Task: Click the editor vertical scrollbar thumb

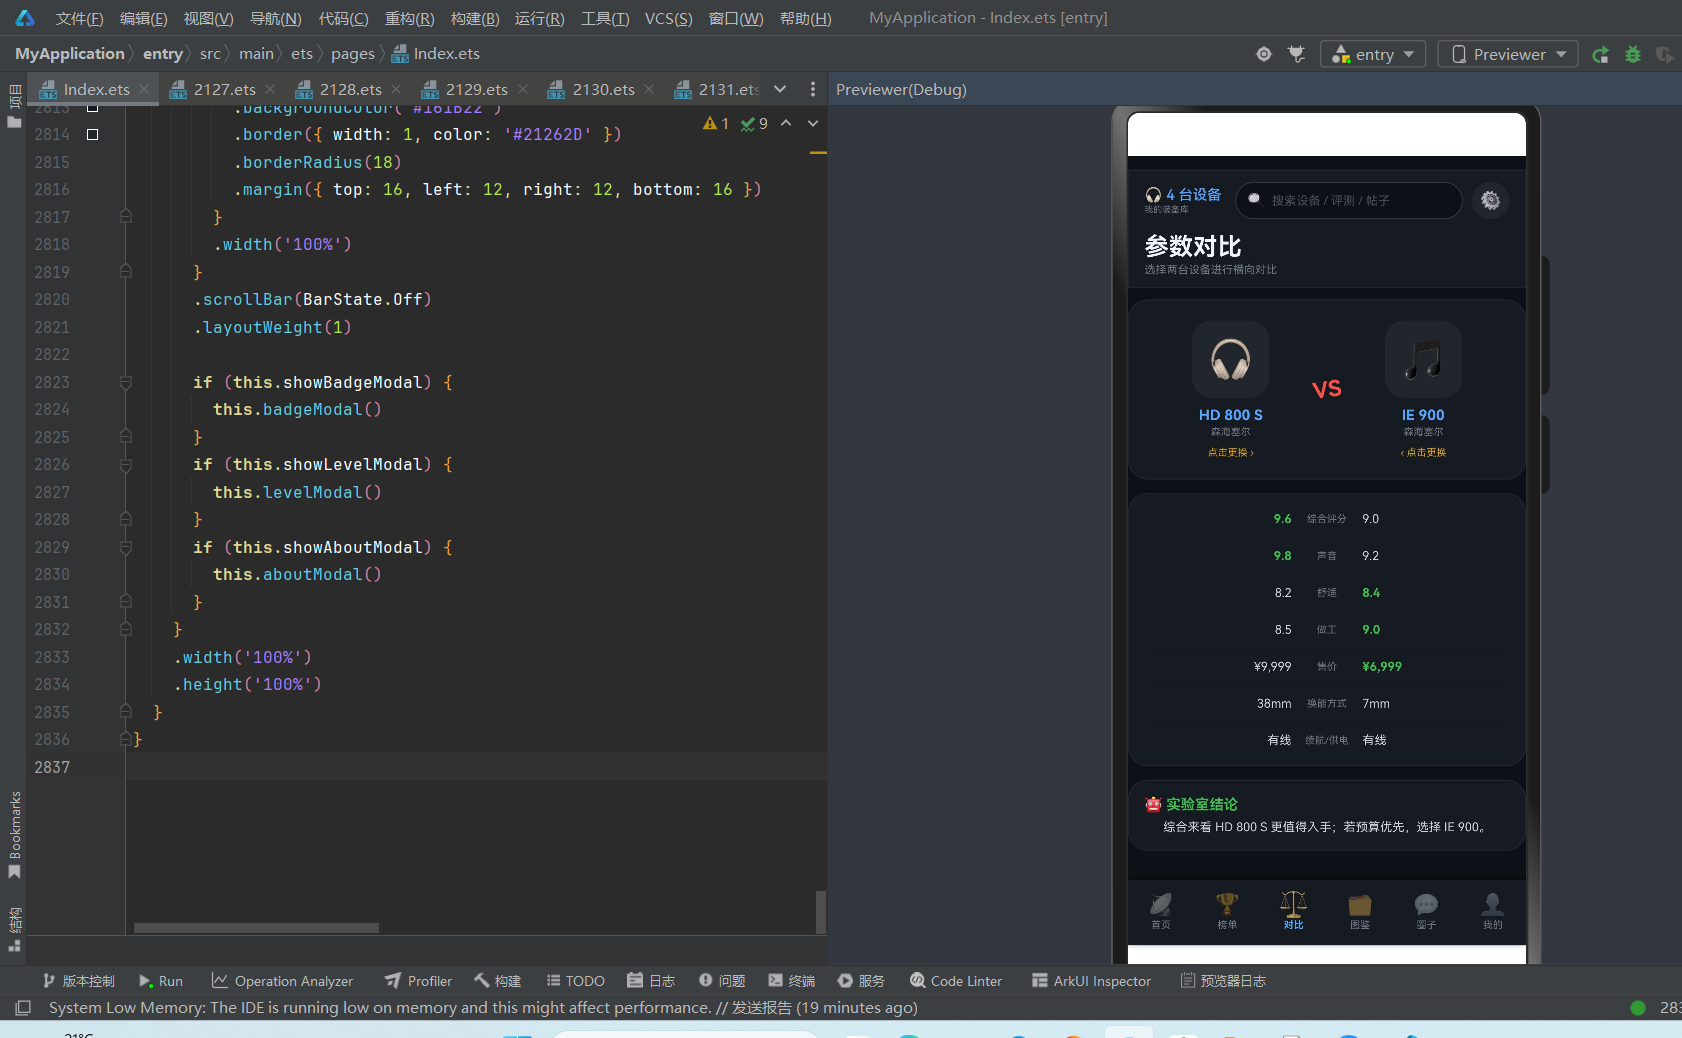Action: (x=821, y=911)
